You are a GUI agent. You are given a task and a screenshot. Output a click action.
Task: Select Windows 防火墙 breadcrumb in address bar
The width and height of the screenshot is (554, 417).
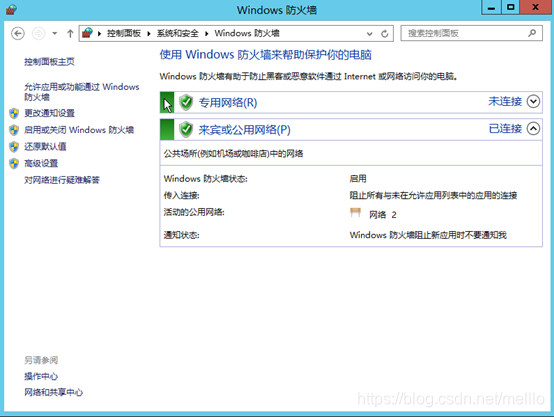point(247,33)
